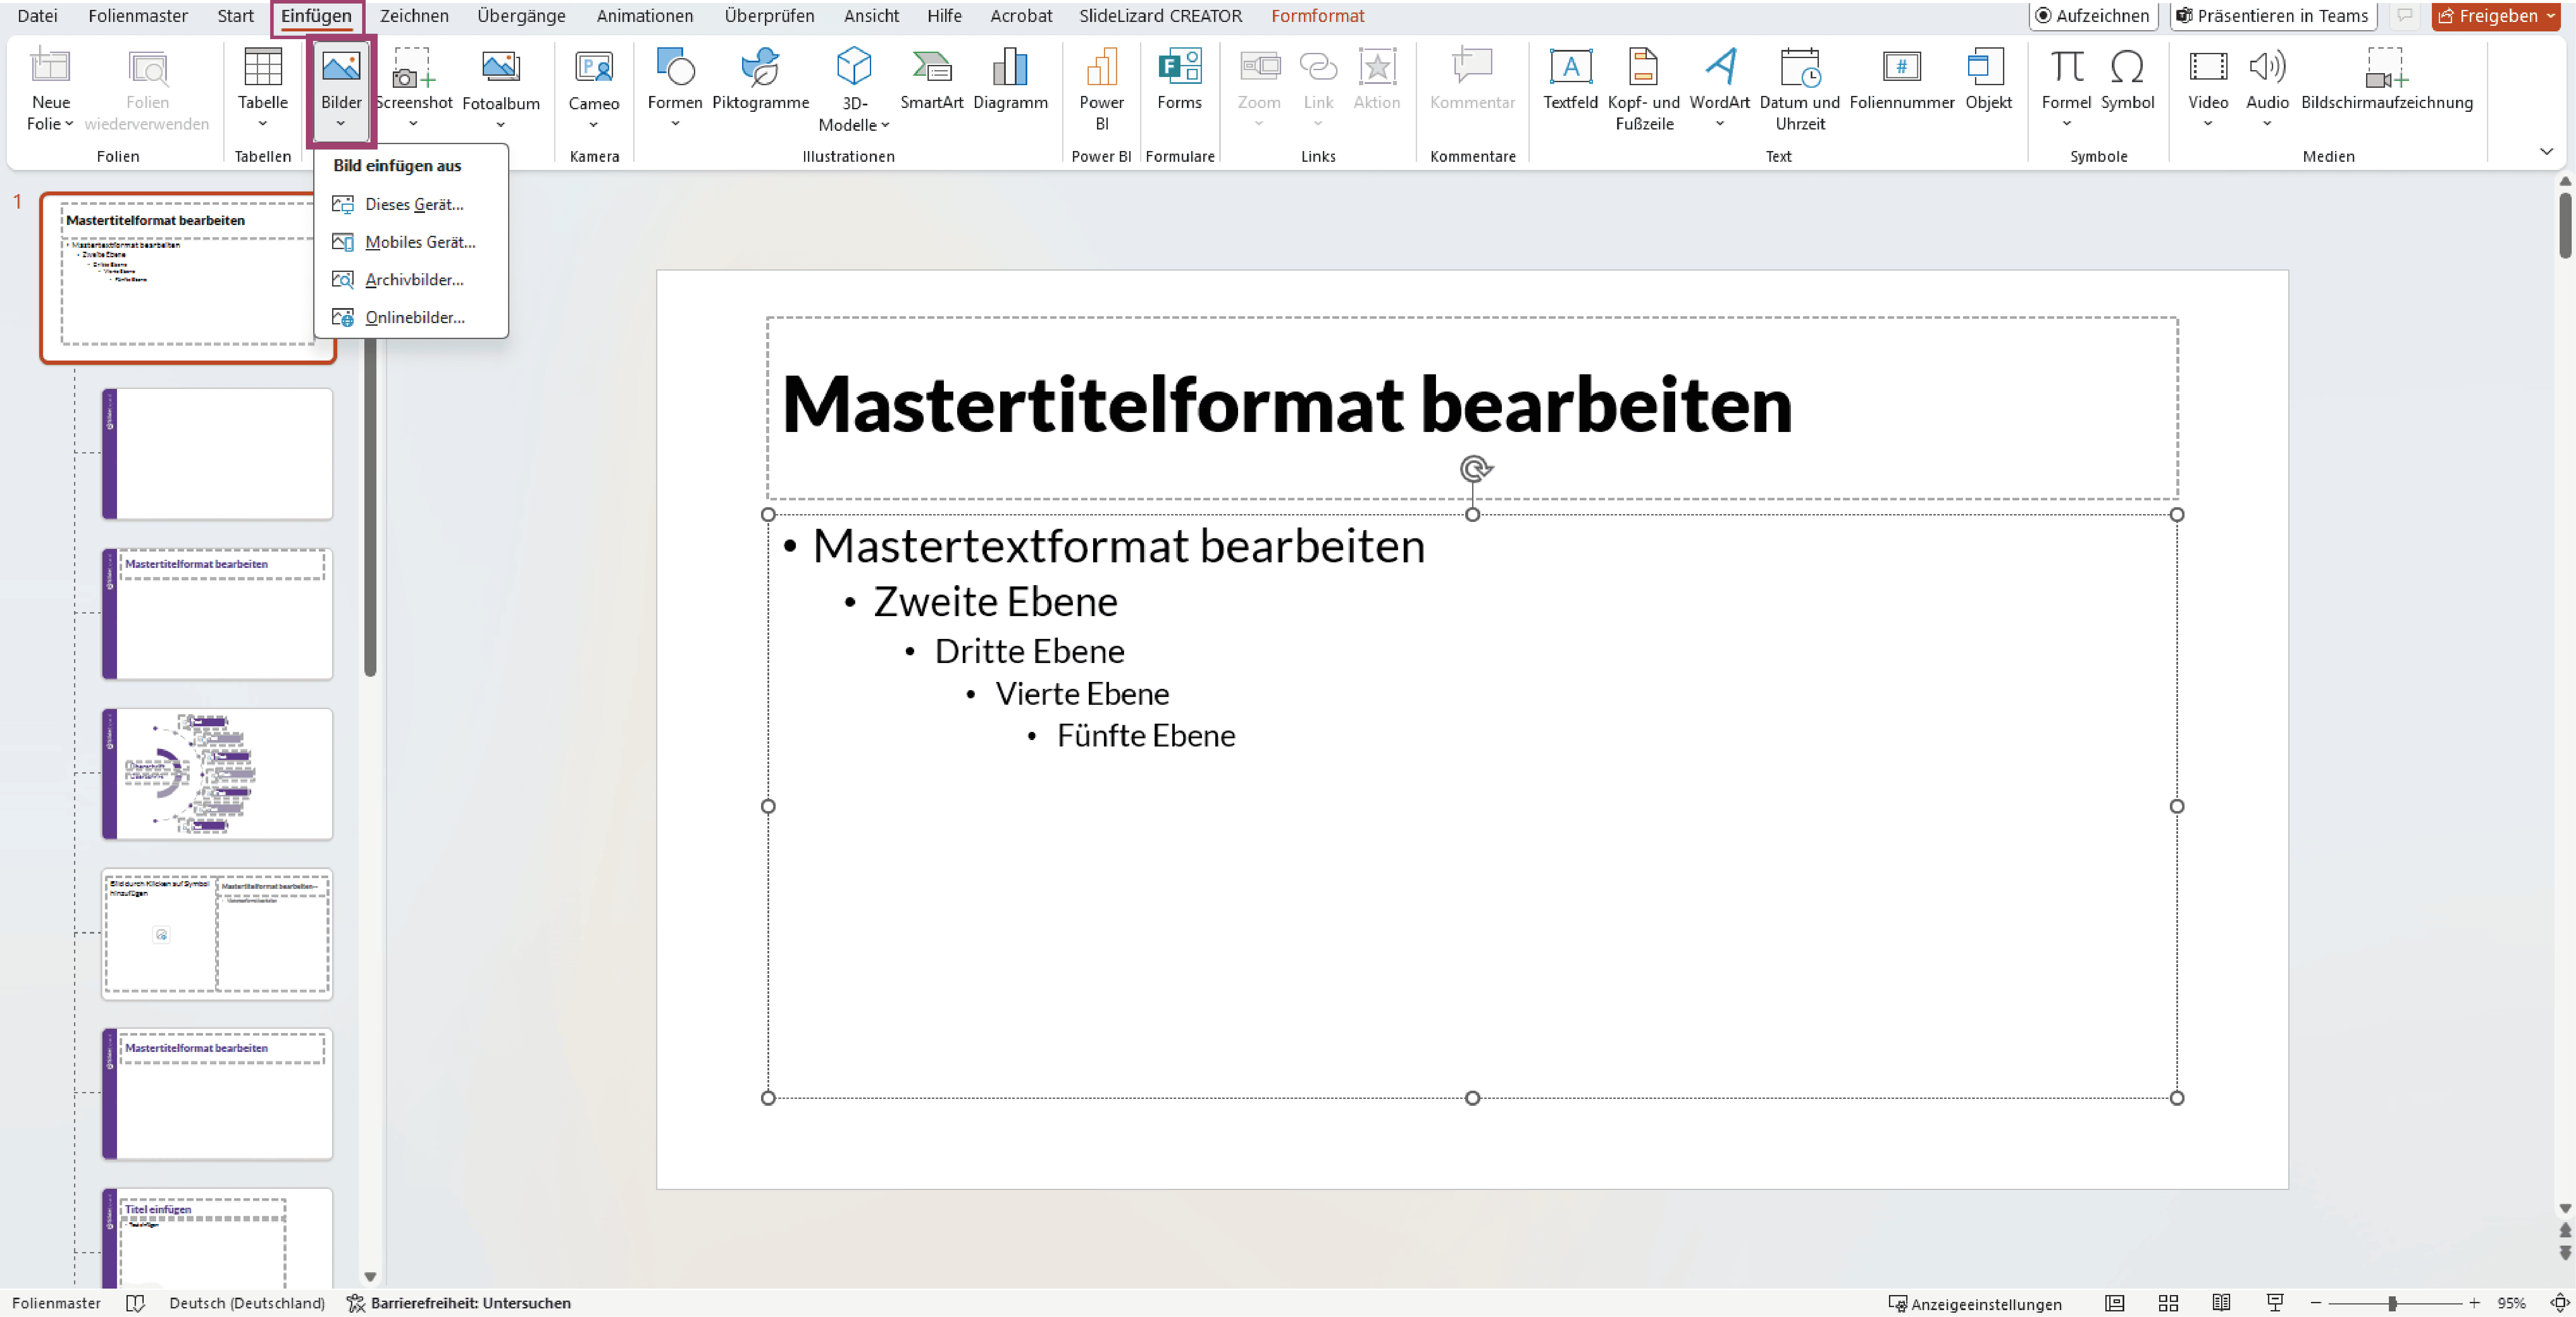Screen dimensions: 2576x1317
Task: Choose Dieses Gerät... from menu
Action: point(411,204)
